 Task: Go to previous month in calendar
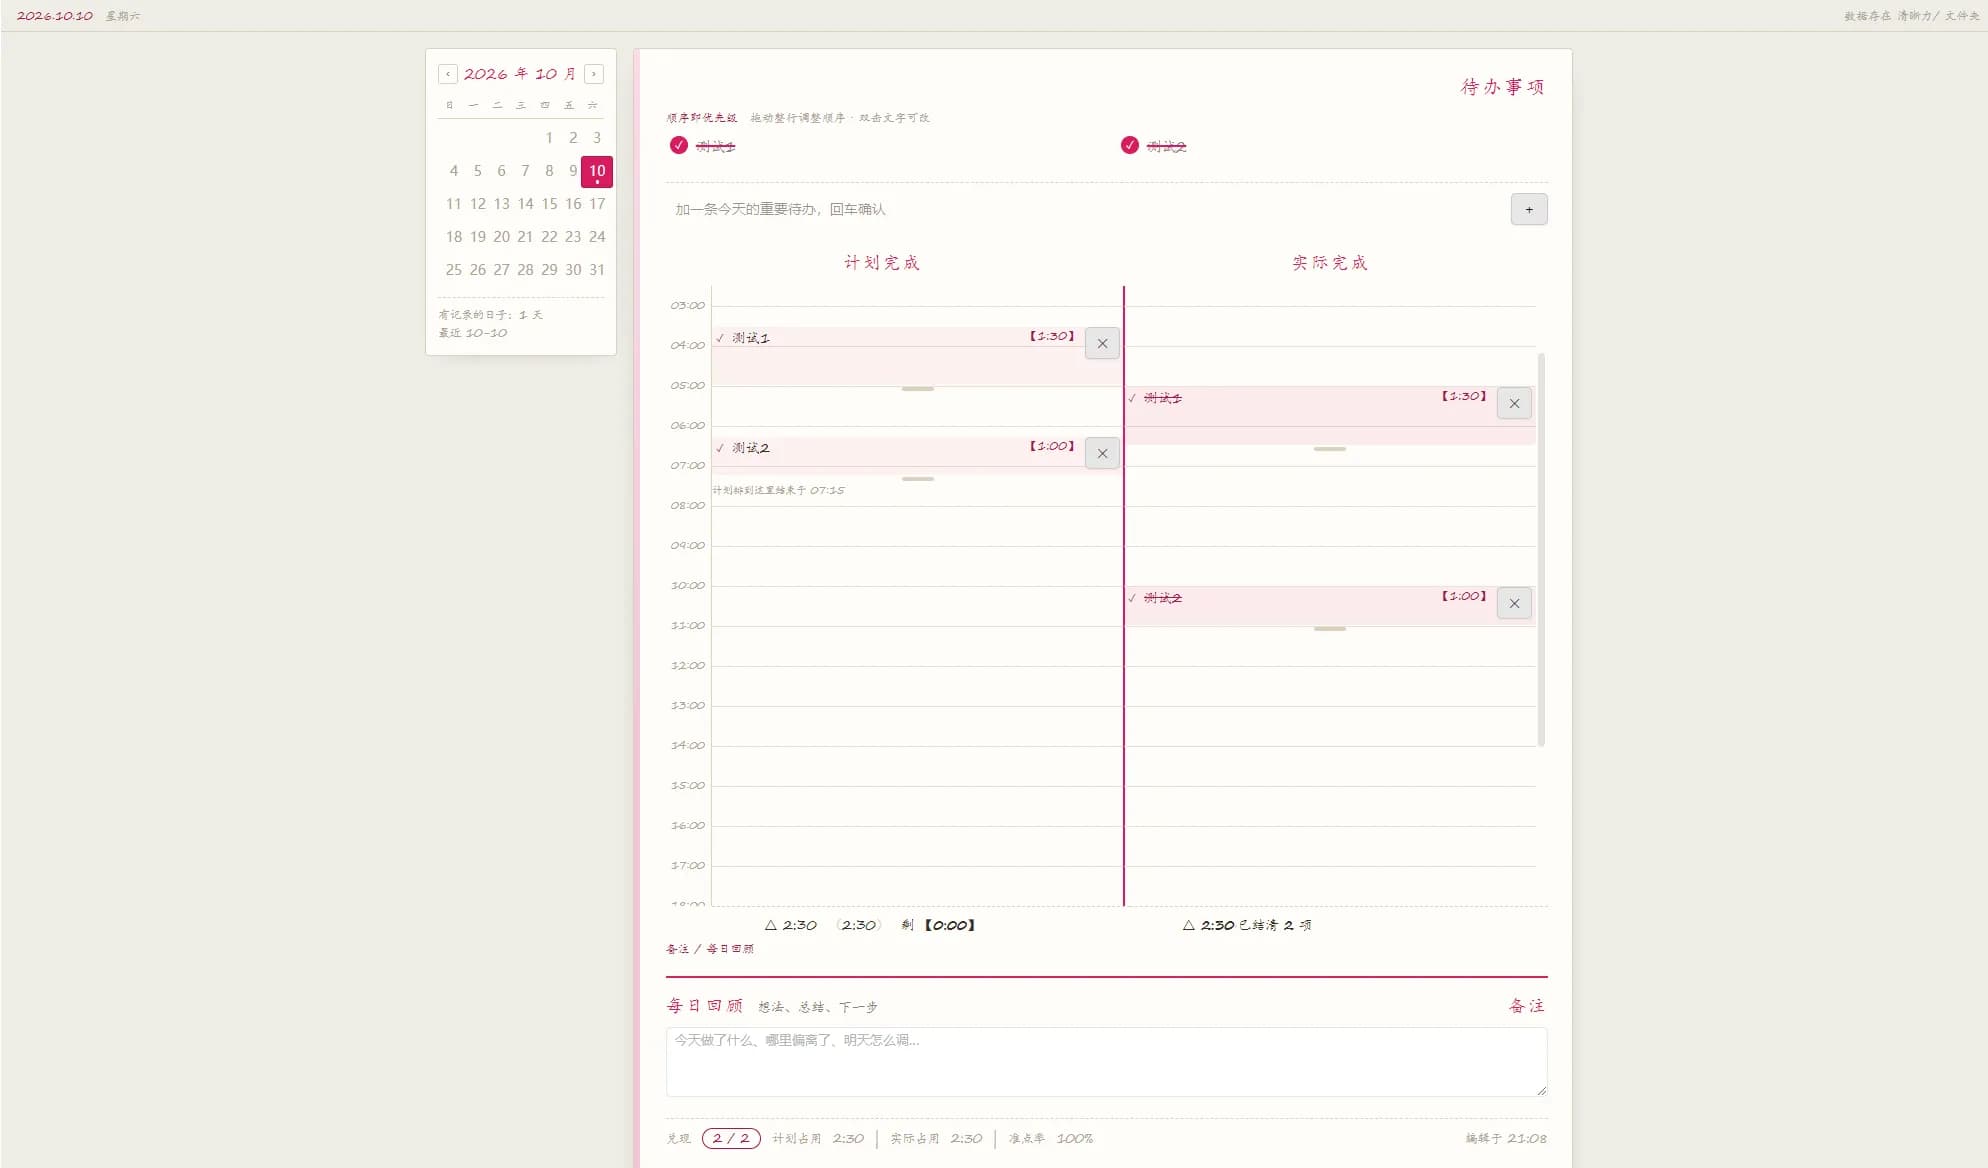[x=448, y=74]
